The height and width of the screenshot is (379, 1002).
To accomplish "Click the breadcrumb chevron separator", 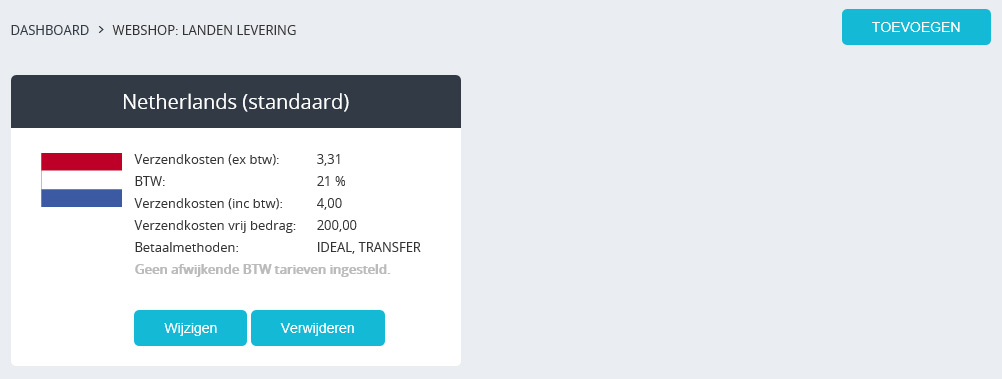I will point(101,29).
